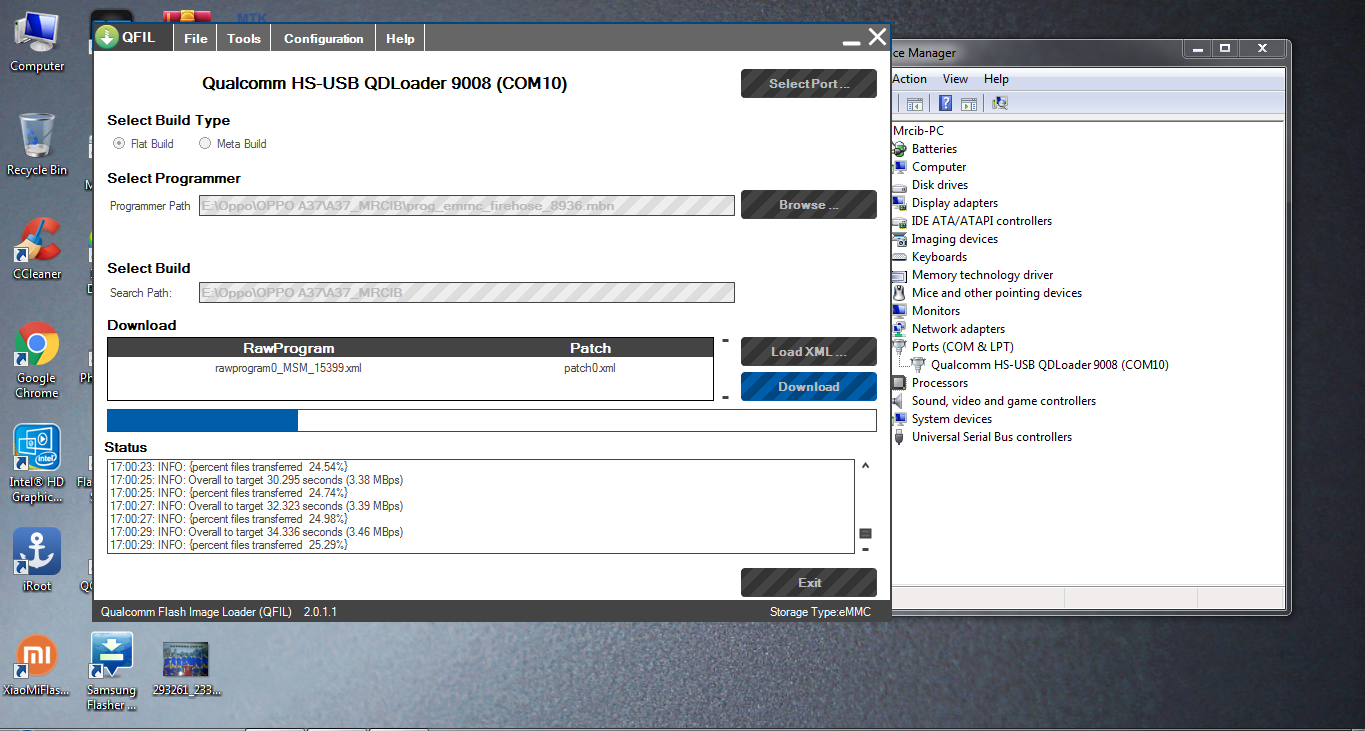Click the RawProgram column header
This screenshot has height=731, width=1365.
pyautogui.click(x=288, y=348)
